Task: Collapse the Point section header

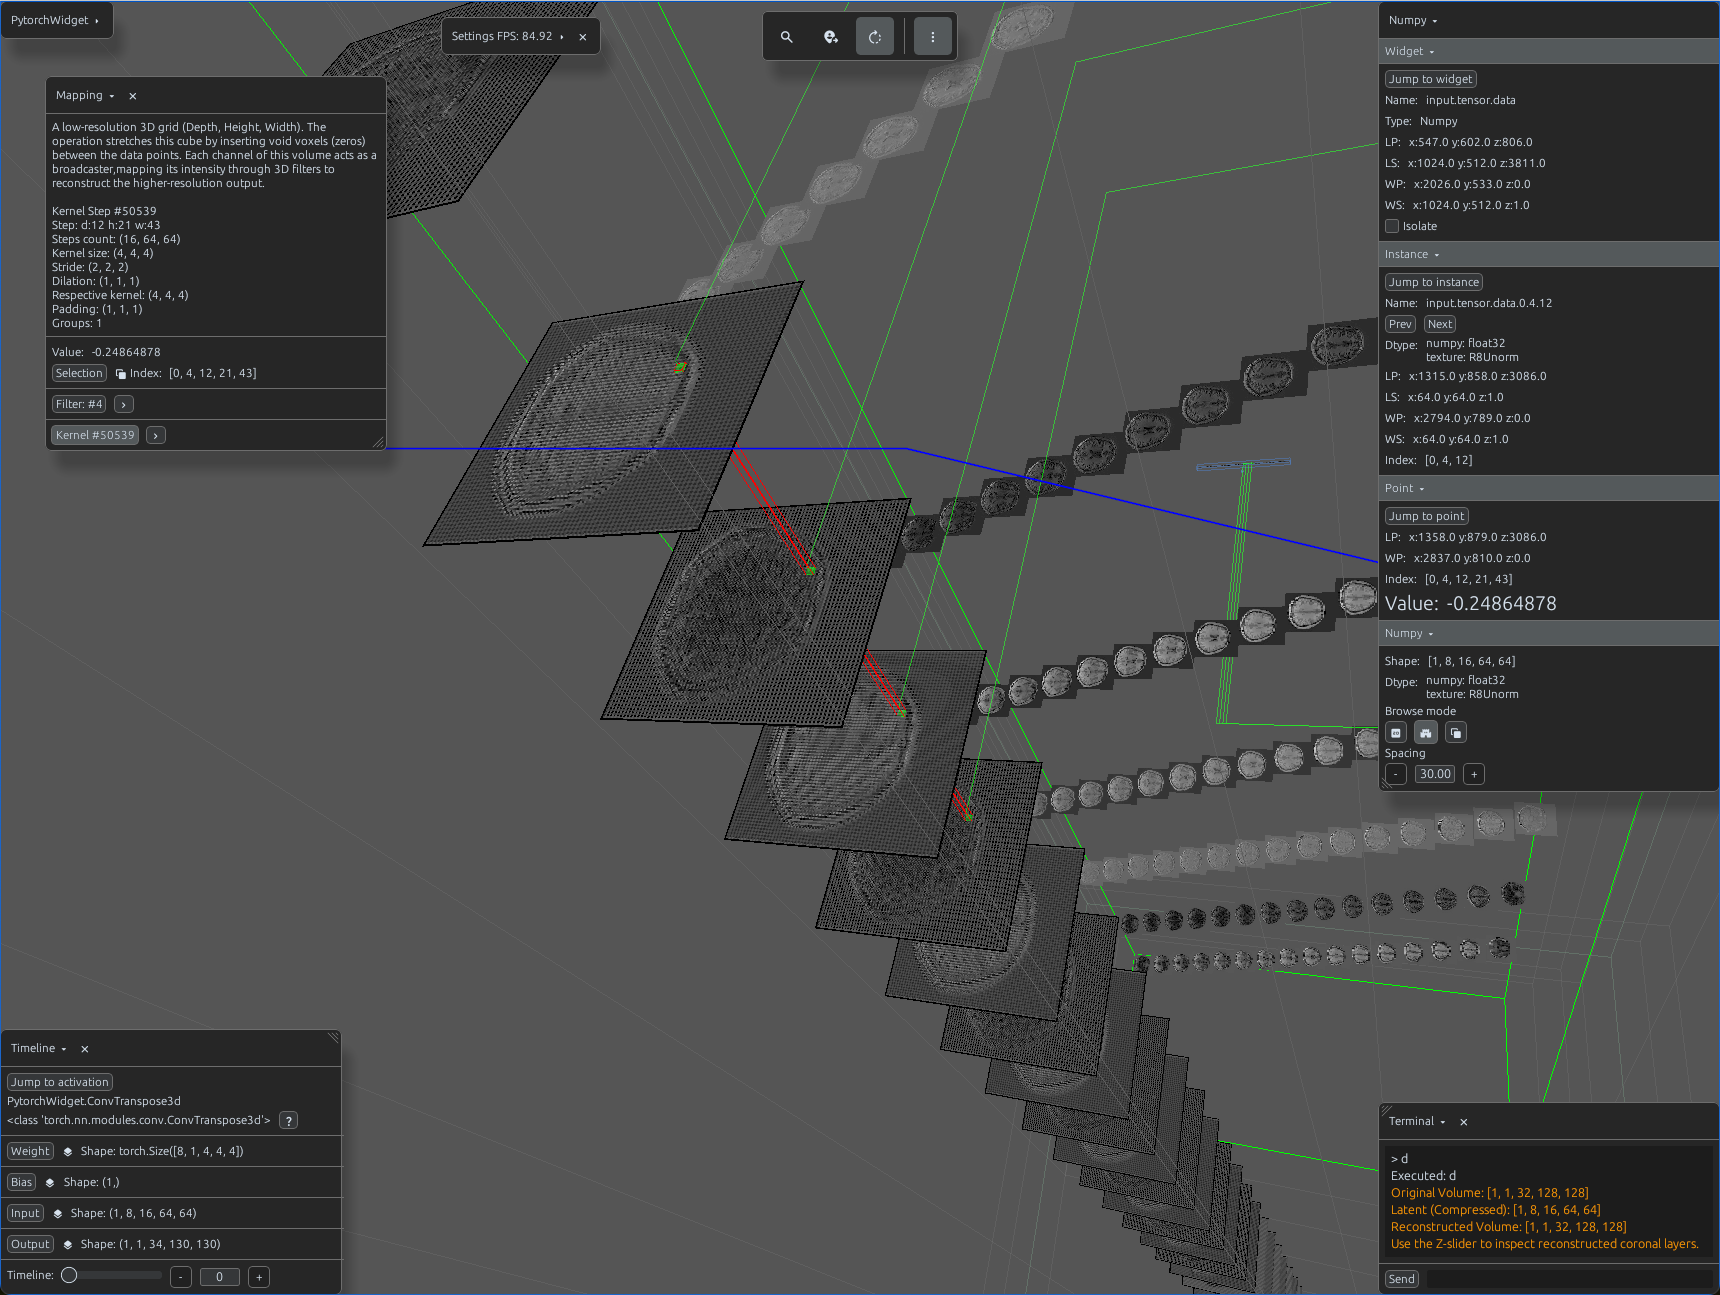Action: coord(1548,488)
